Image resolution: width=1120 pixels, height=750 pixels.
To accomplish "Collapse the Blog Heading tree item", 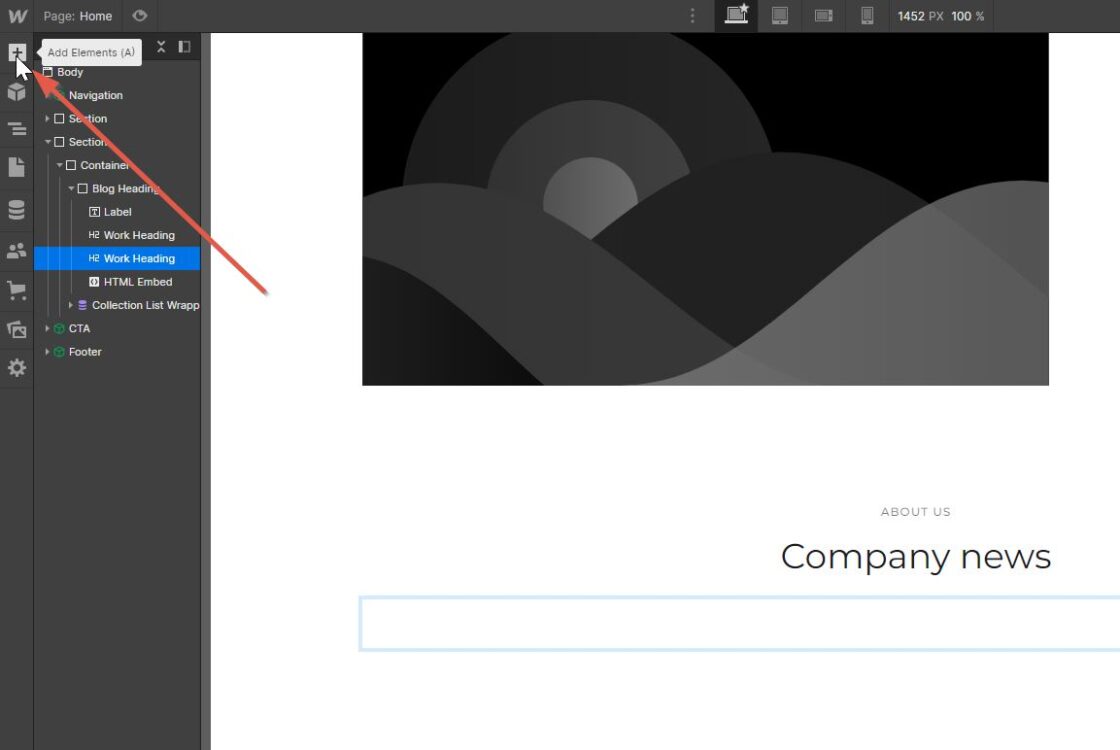I will click(x=70, y=188).
